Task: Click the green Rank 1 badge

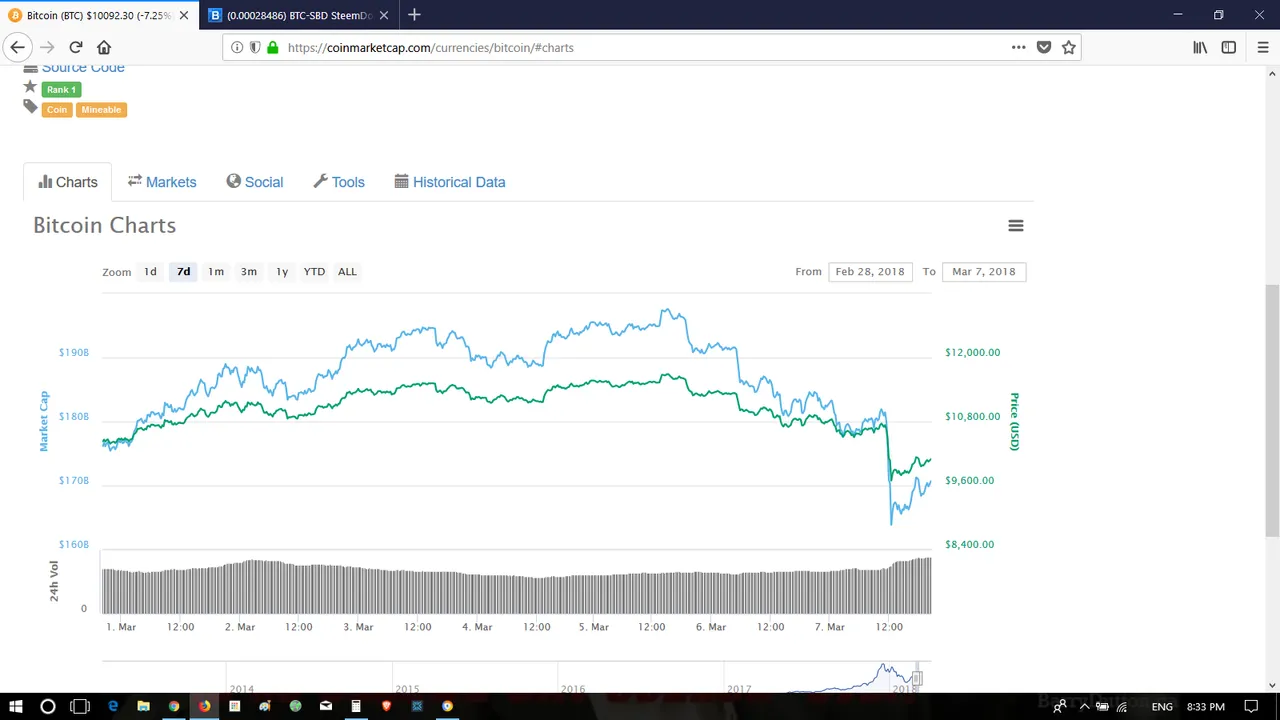Action: pos(61,89)
